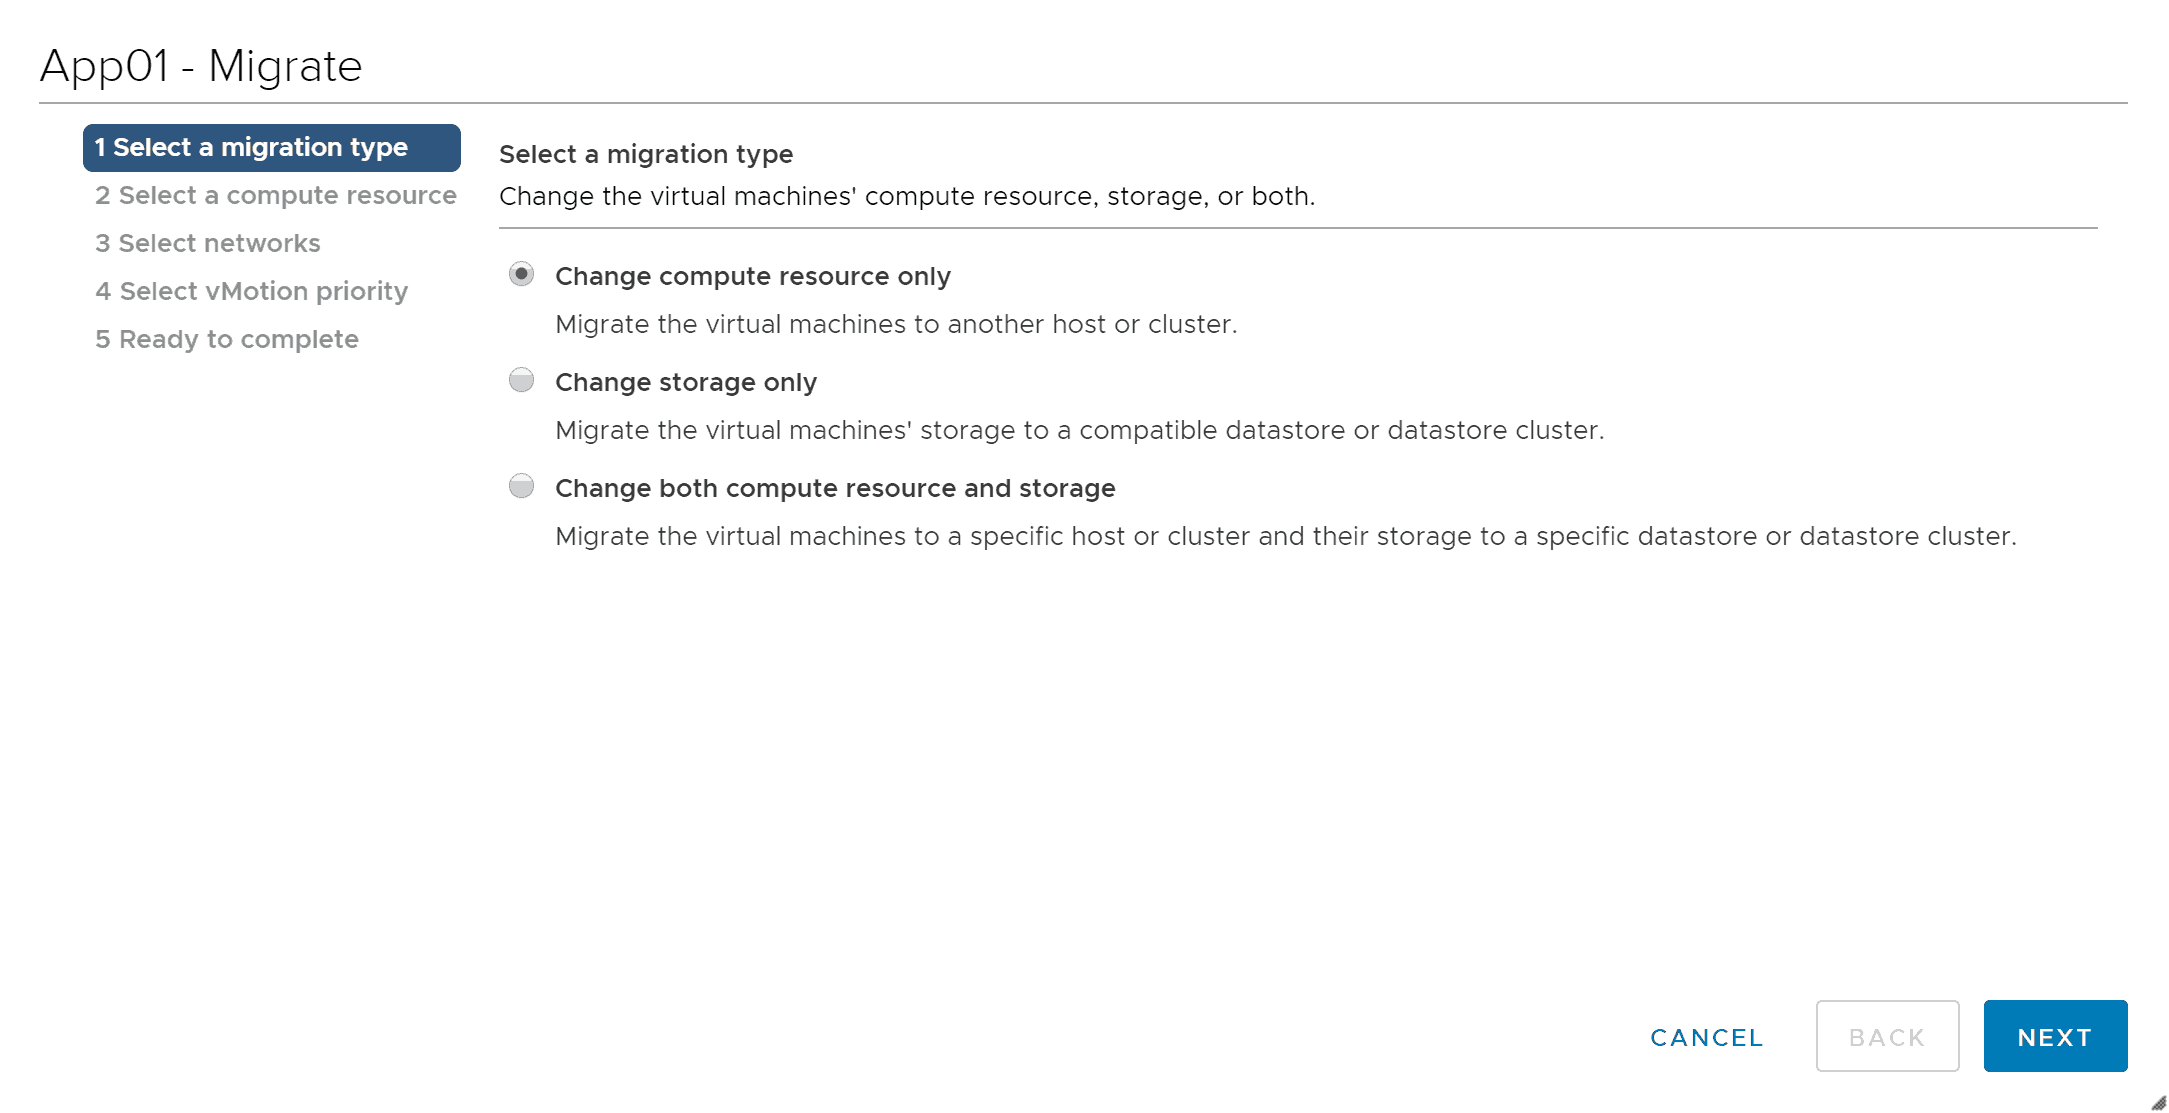This screenshot has height=1113, width=2169.
Task: Navigate to Ready to complete step
Action: [226, 336]
